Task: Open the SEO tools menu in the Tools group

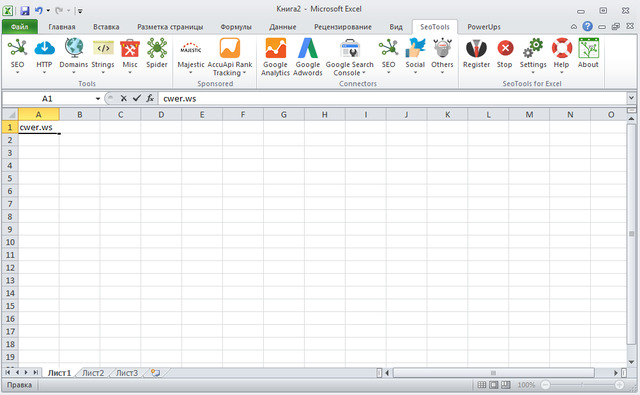Action: pyautogui.click(x=17, y=56)
